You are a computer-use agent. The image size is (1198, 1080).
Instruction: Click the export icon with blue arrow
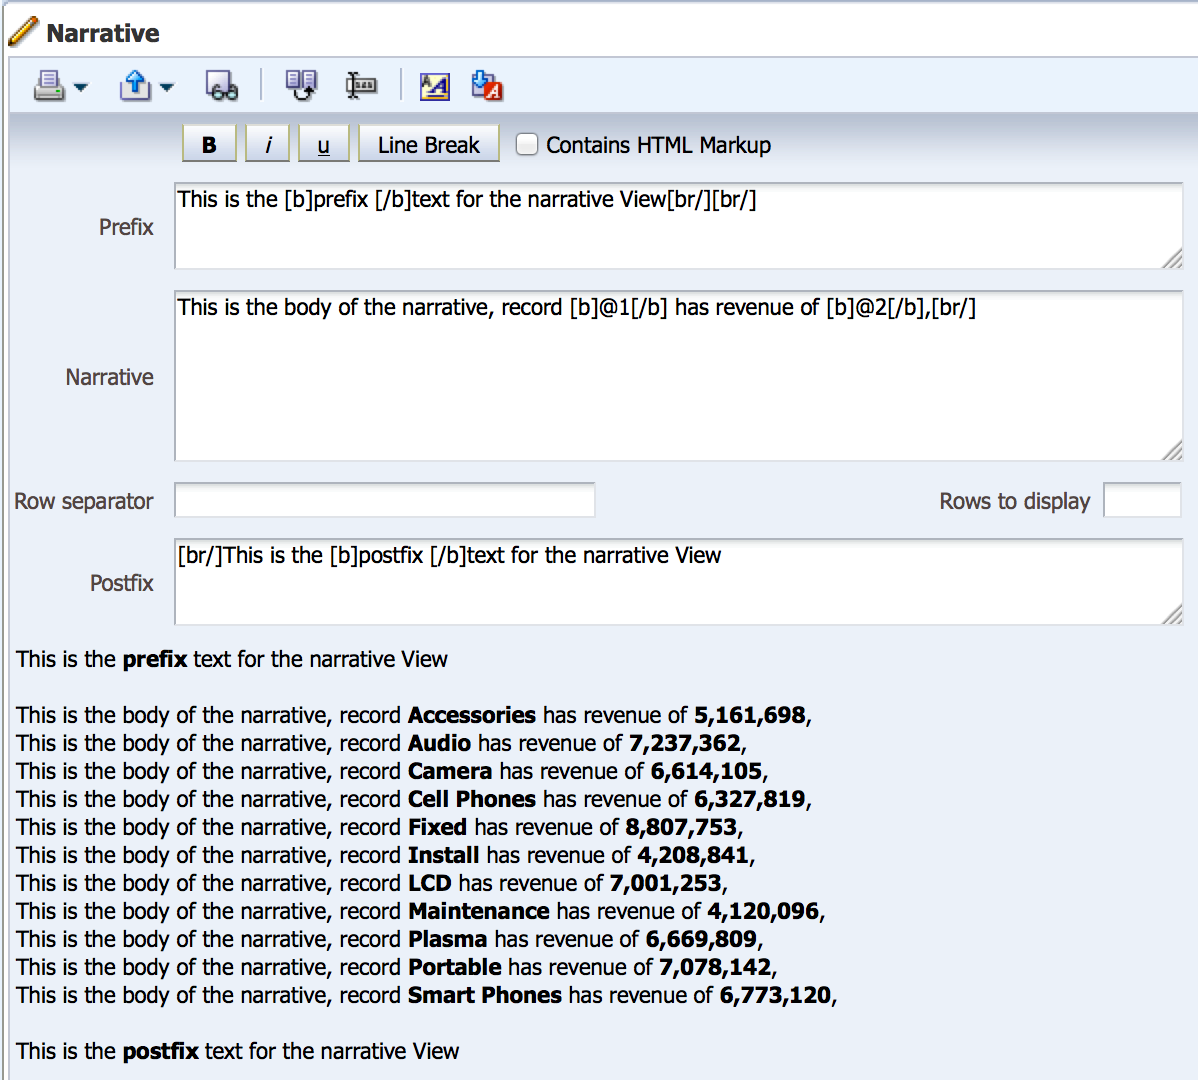(135, 86)
